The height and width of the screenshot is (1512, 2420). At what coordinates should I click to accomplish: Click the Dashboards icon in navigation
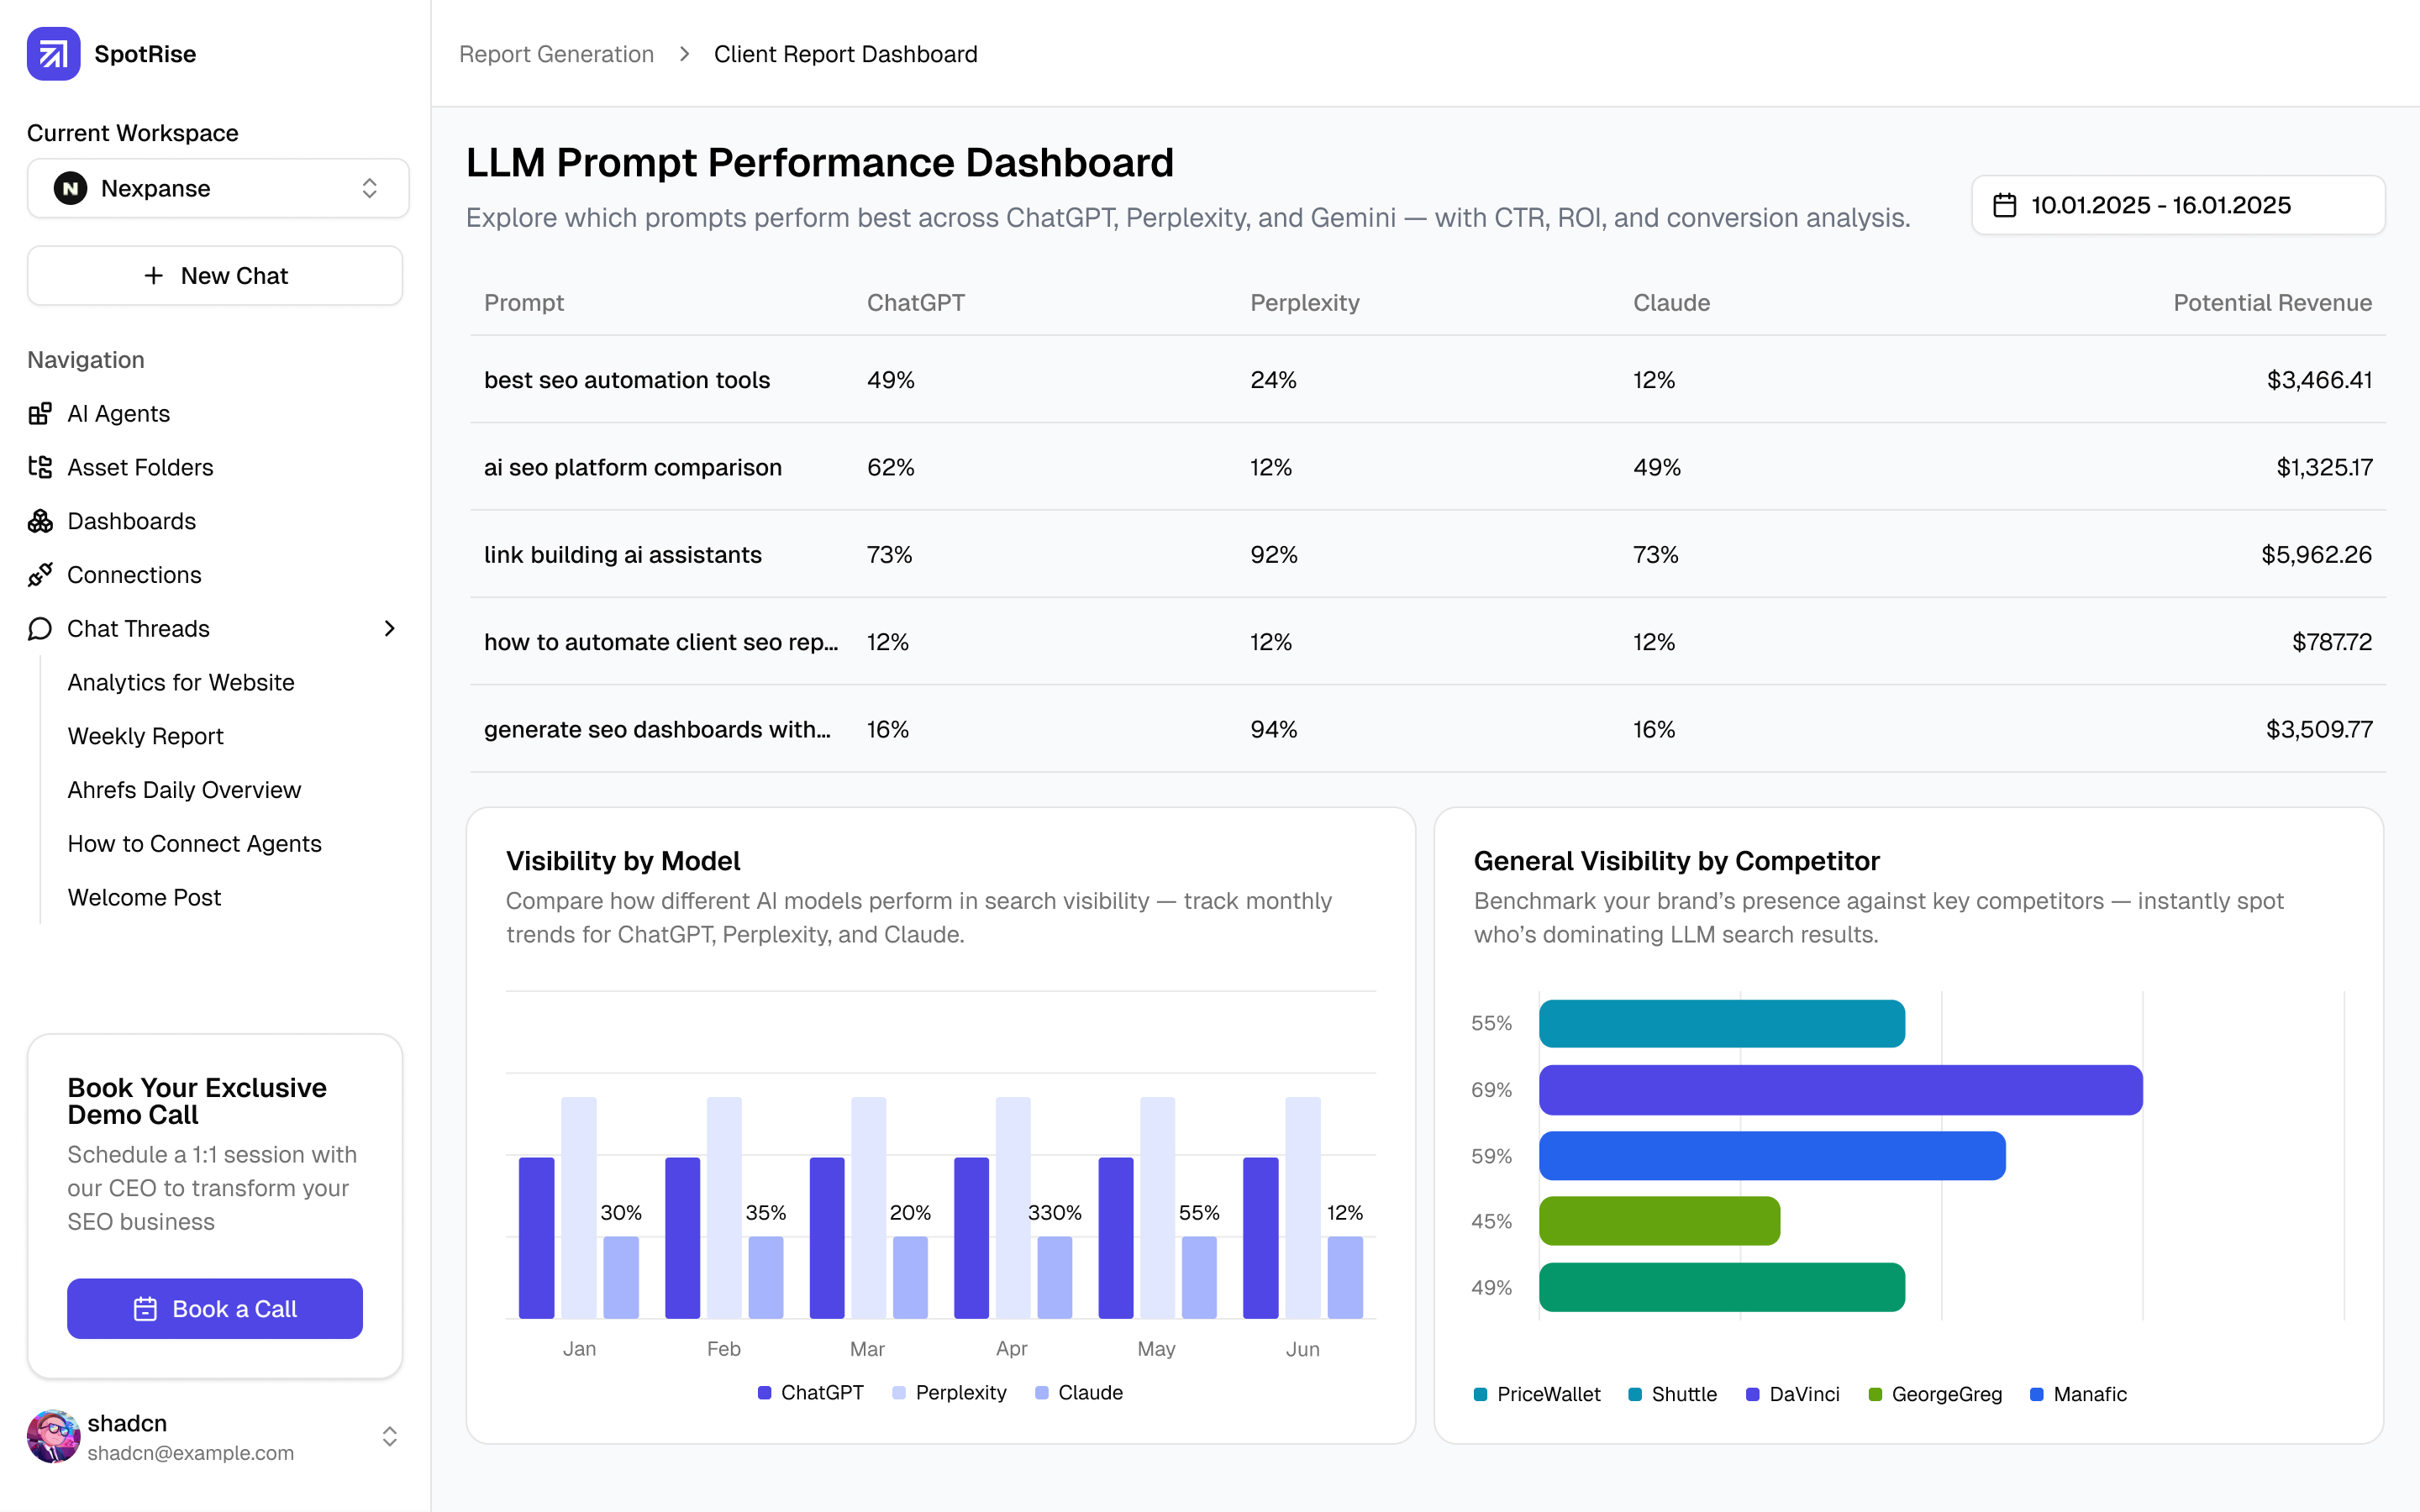tap(40, 521)
